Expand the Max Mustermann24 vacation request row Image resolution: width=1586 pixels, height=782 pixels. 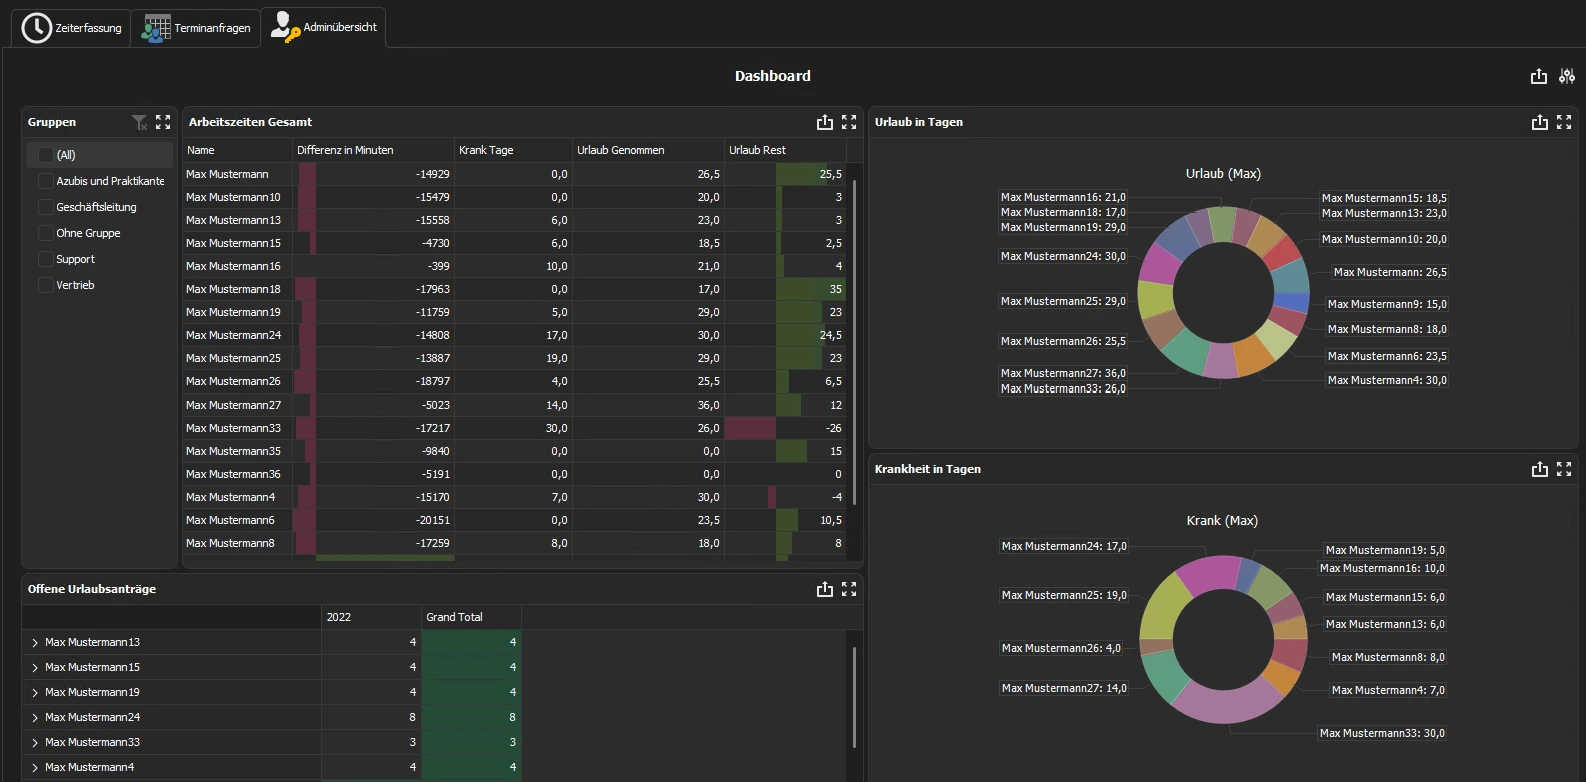click(35, 717)
